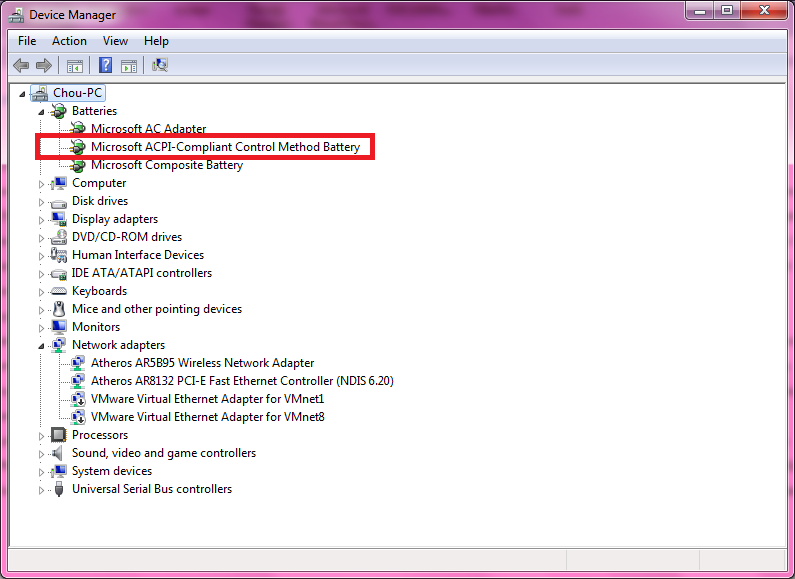Screen dimensions: 795x579
Task: Click the Sound, video and game controllers icon
Action: coord(58,453)
